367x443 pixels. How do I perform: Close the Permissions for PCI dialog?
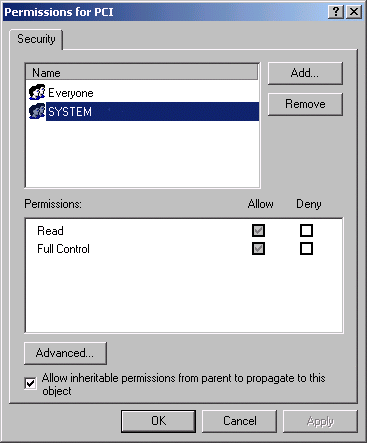coord(354,12)
